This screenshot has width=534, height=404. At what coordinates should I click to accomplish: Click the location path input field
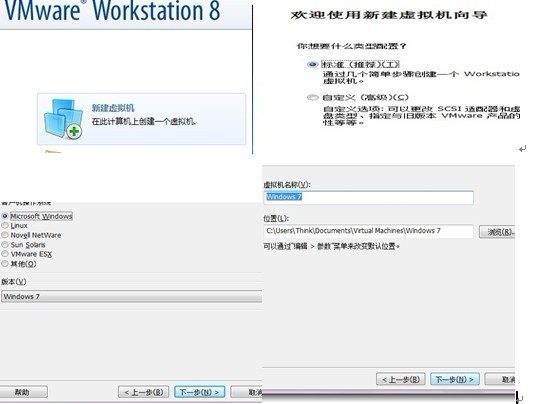[368, 231]
